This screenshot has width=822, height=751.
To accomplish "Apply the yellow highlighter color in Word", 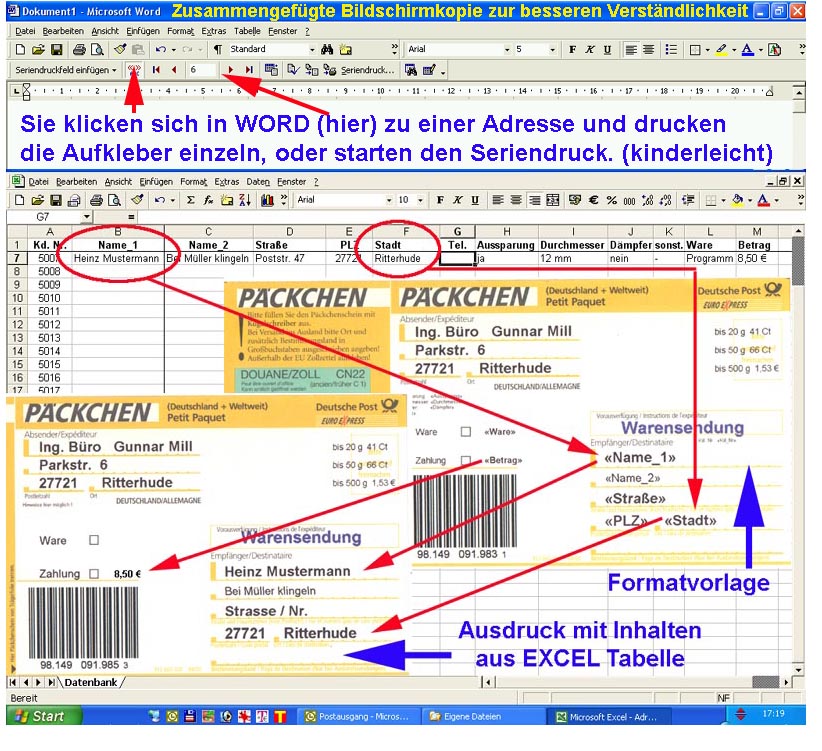I will [721, 50].
